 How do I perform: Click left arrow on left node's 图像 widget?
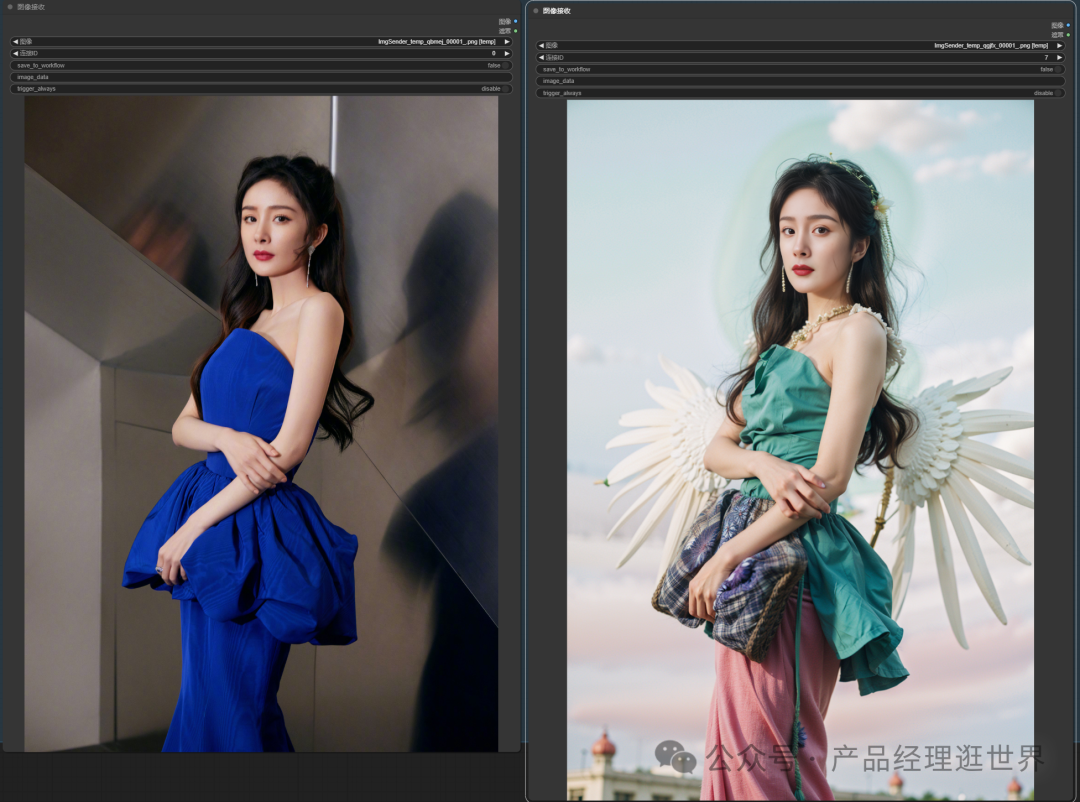coord(16,41)
